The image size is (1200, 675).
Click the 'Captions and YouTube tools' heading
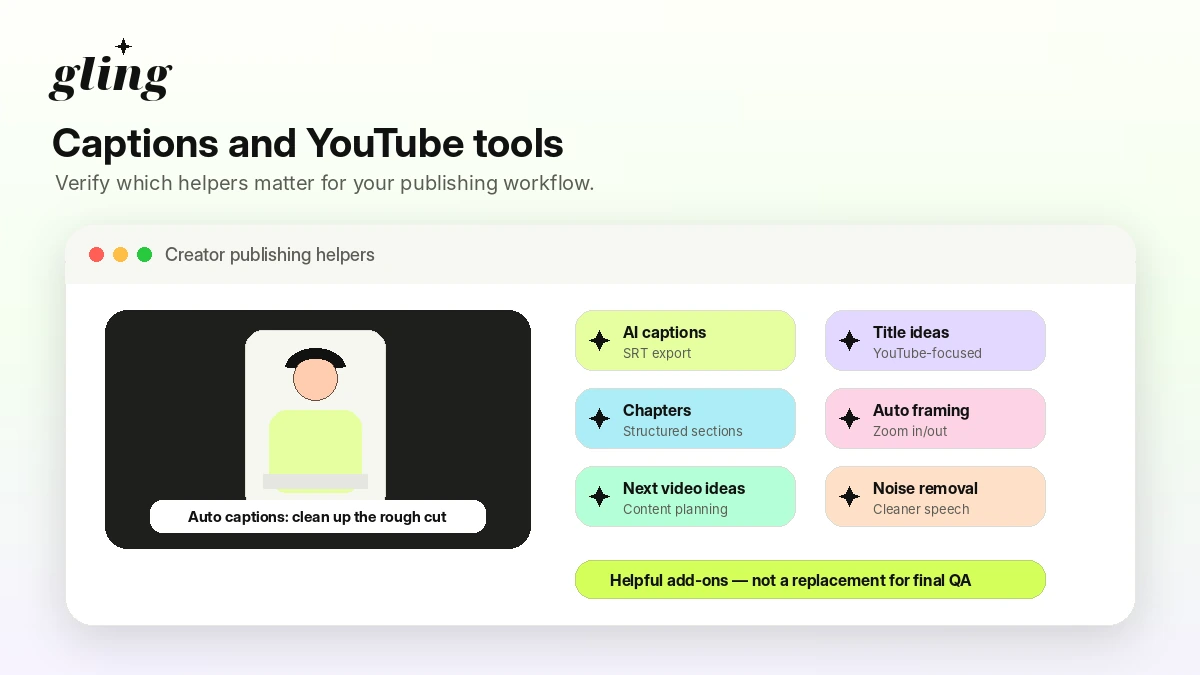click(x=308, y=143)
